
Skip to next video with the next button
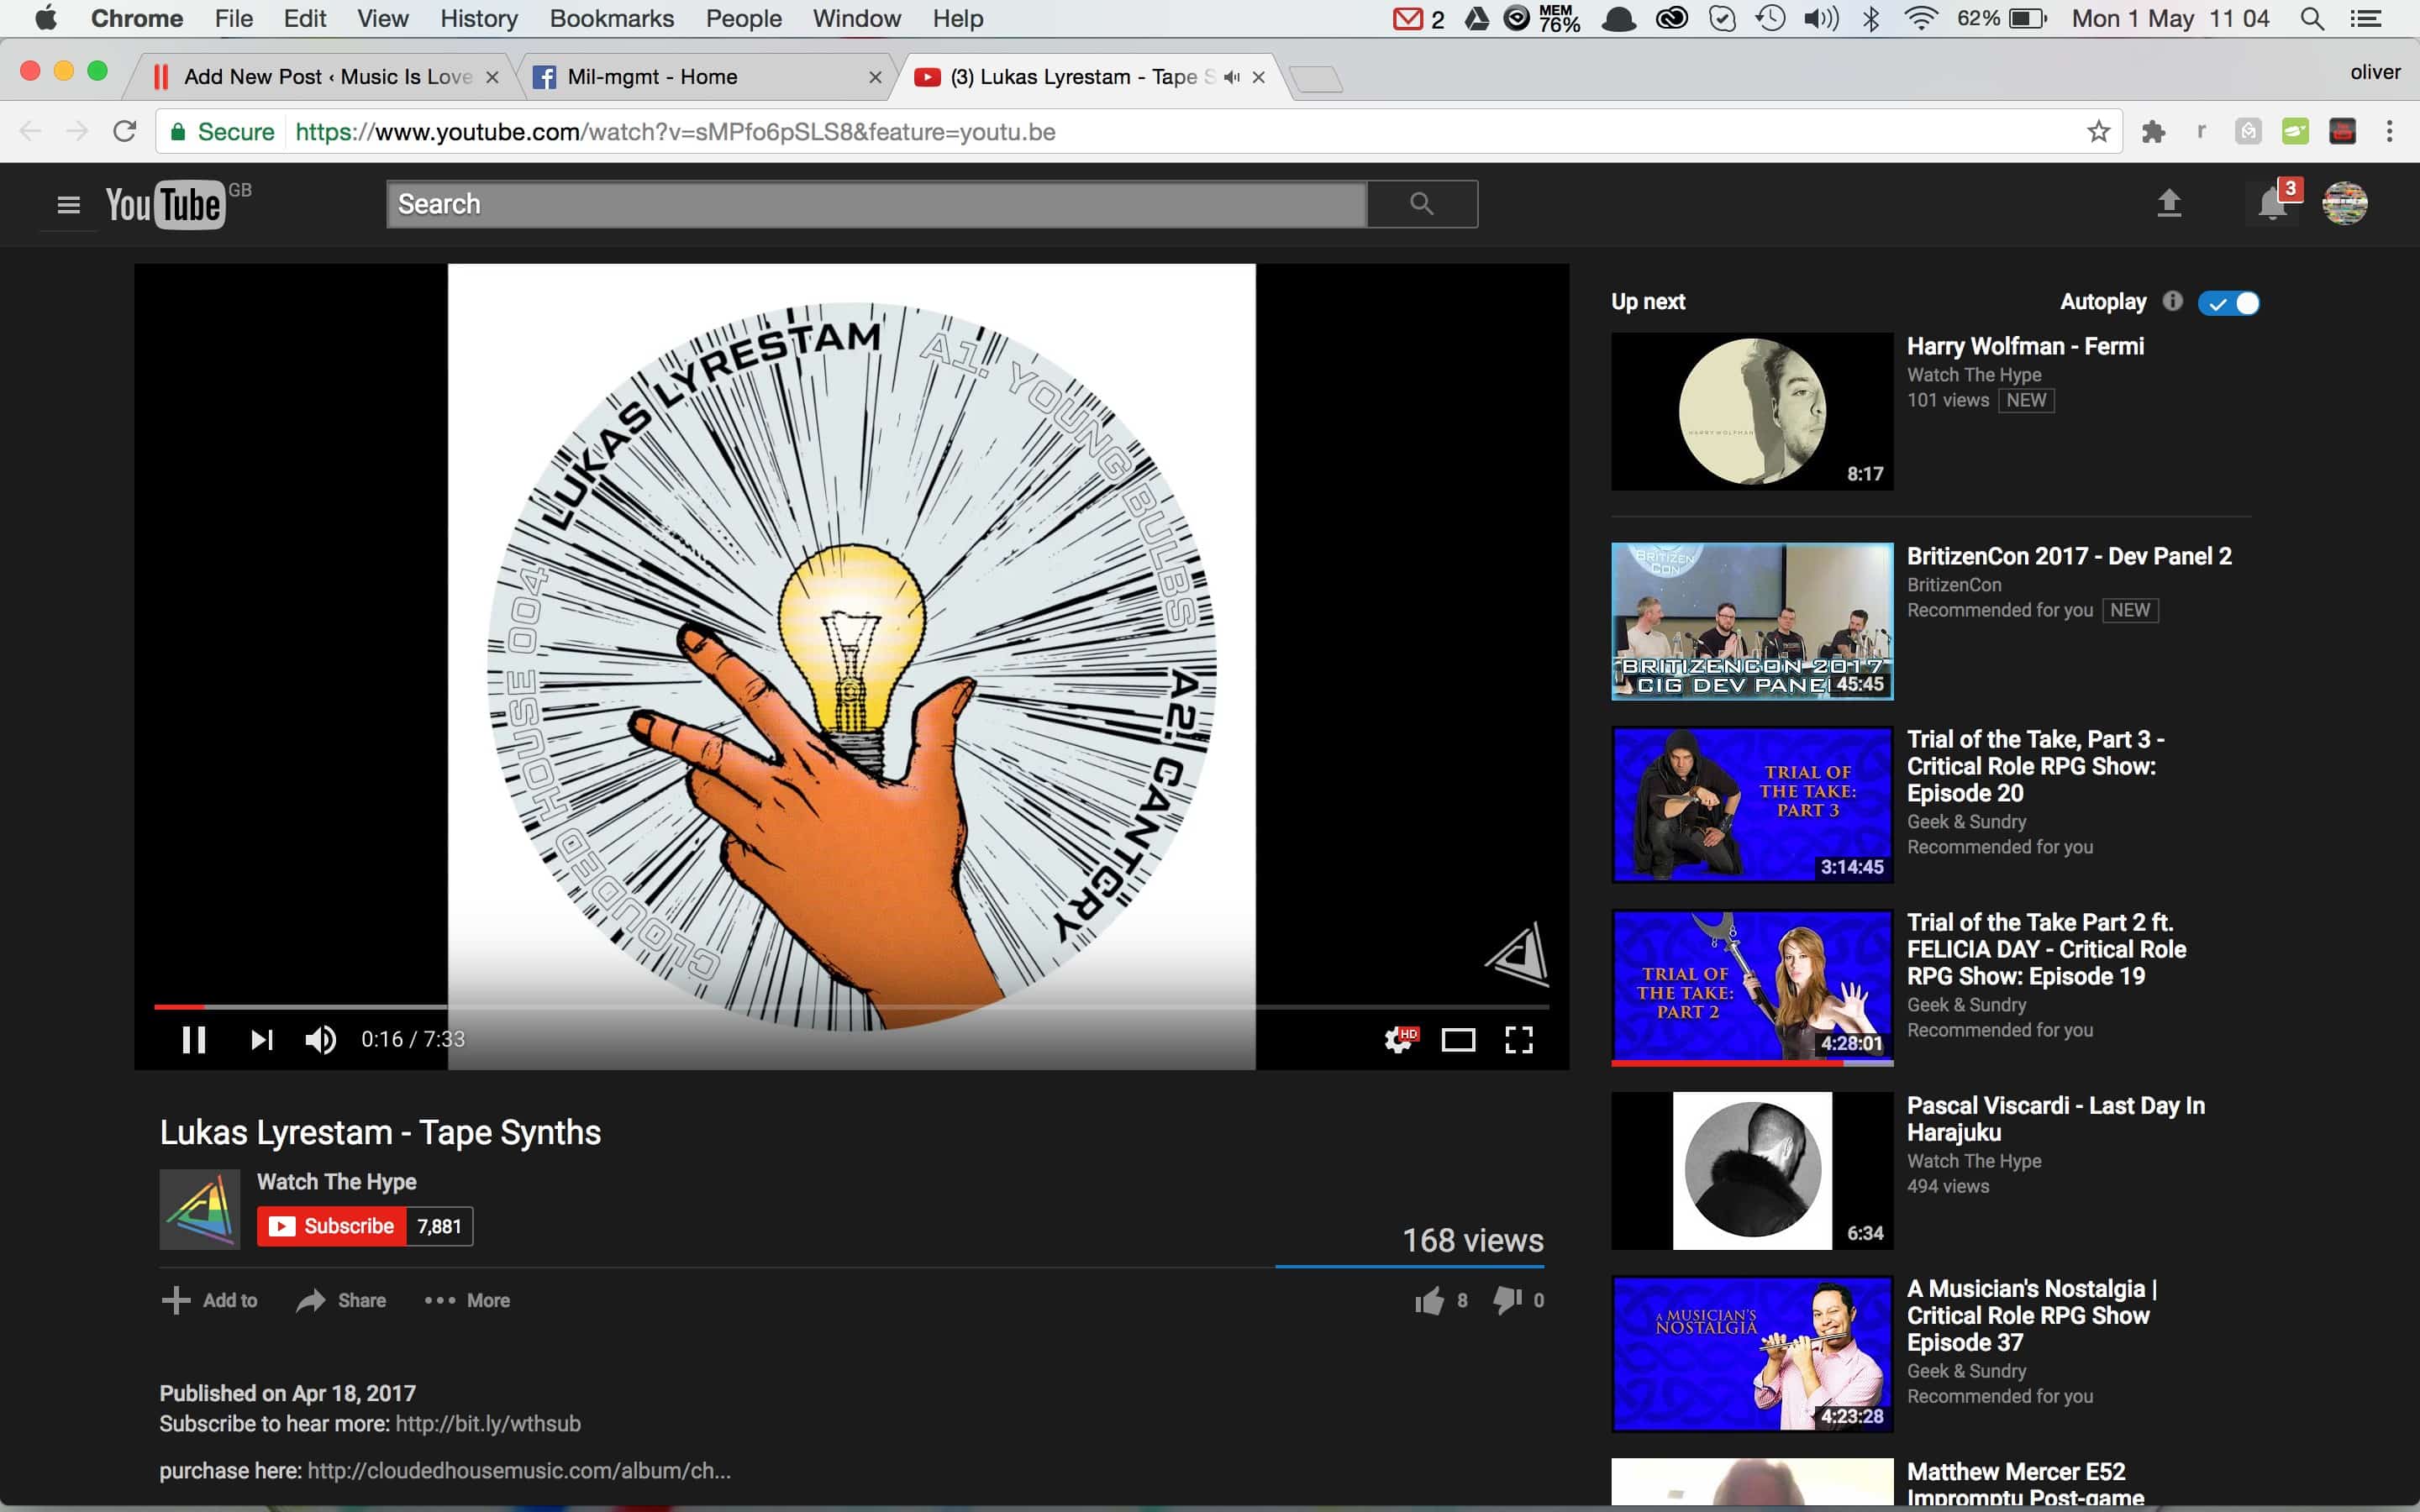click(x=261, y=1040)
